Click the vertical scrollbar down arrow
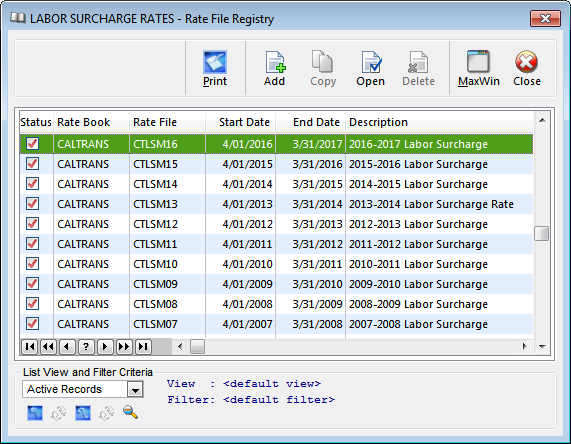 (542, 346)
